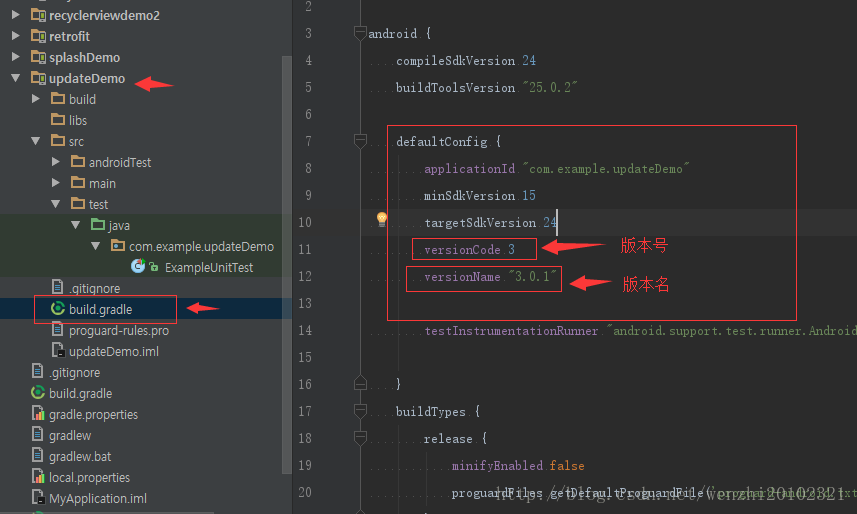
Task: Click the com.example.updateDemo package icon
Action: click(118, 246)
